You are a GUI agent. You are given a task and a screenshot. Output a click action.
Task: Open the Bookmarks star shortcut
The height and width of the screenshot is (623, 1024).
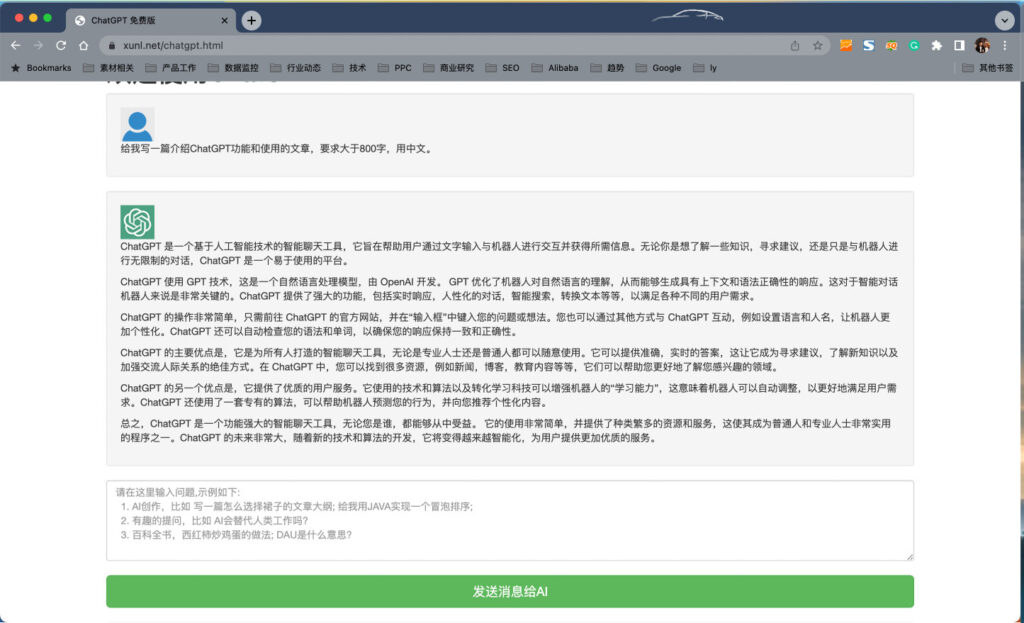point(41,68)
